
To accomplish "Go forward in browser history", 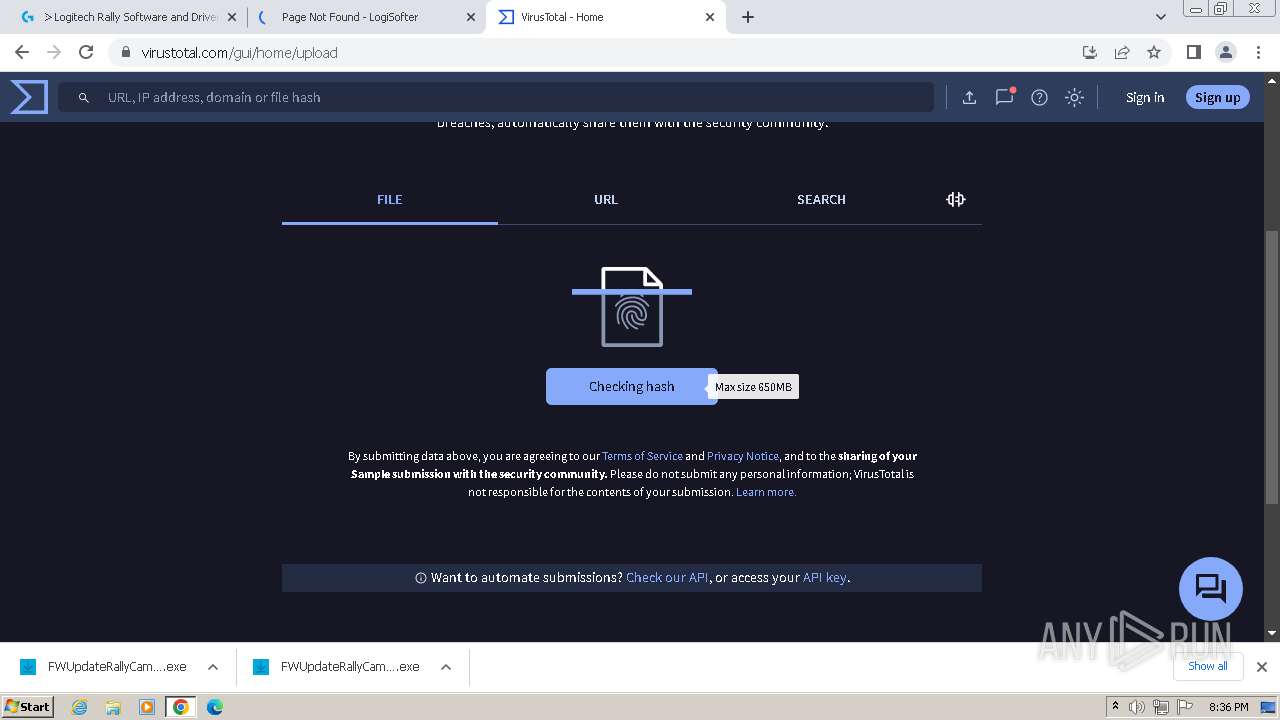I will tap(54, 52).
